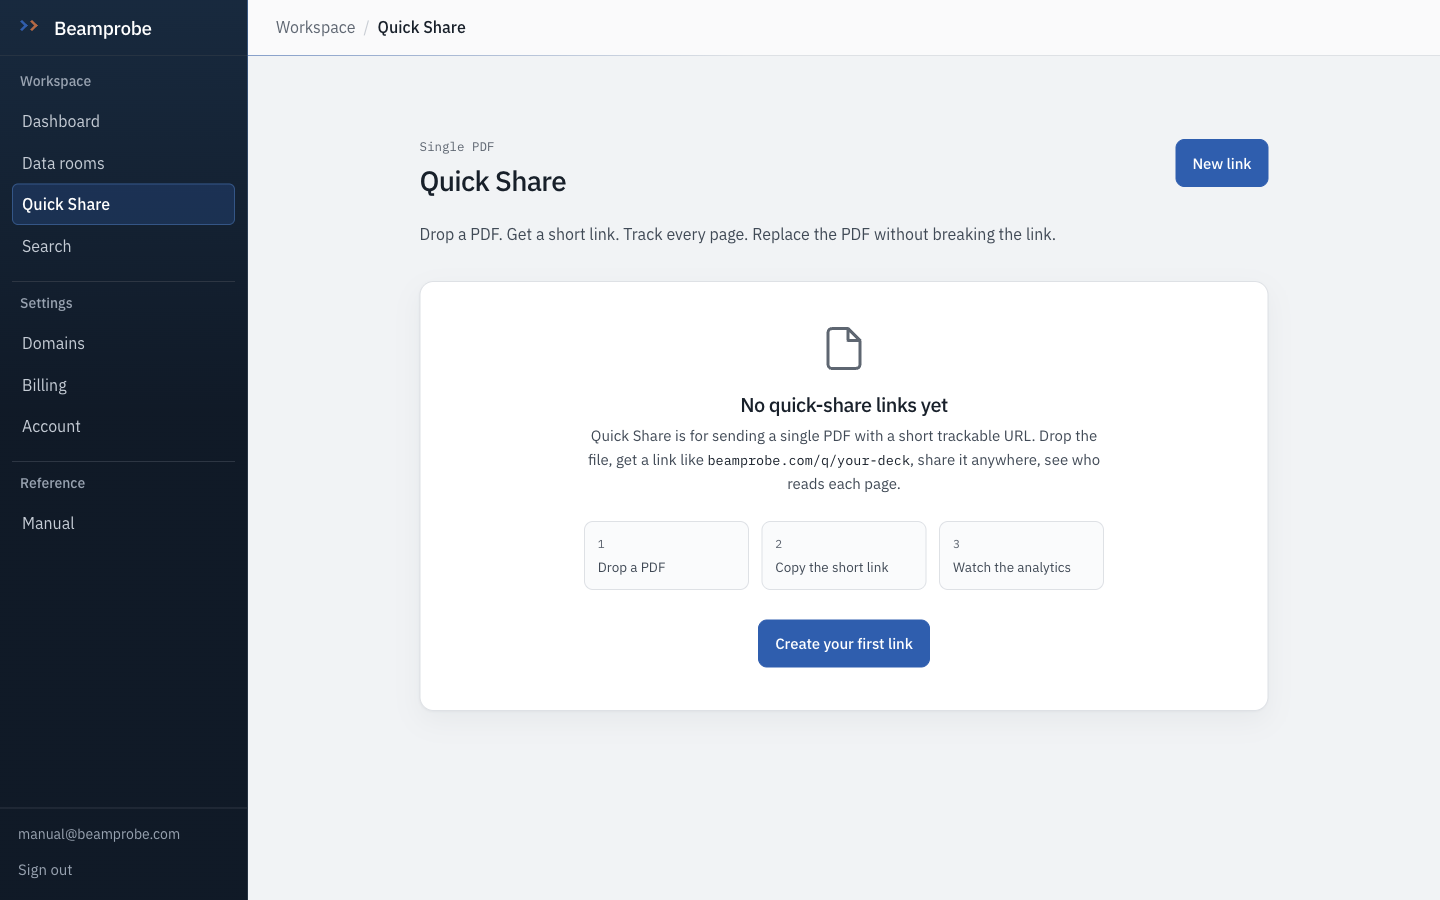This screenshot has height=900, width=1440.
Task: Click the empty-state document icon
Action: click(x=844, y=348)
